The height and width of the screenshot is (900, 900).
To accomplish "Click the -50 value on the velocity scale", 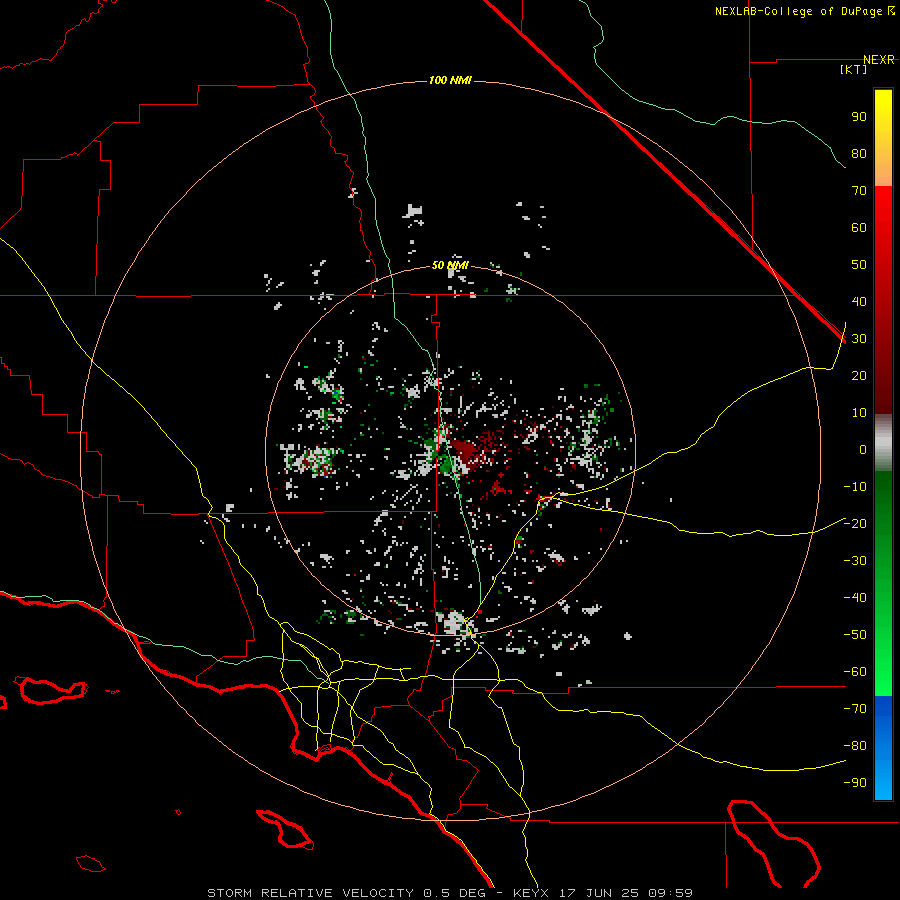I will 855,635.
